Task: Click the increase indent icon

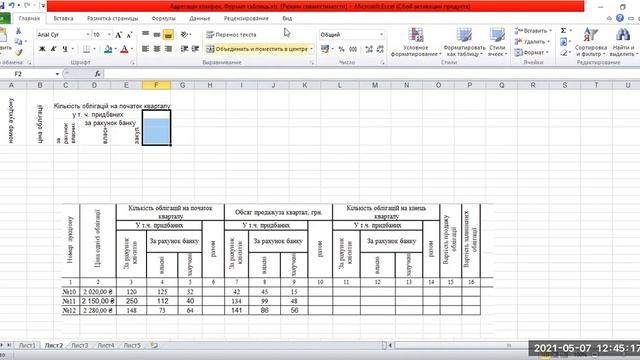Action: coord(196,49)
